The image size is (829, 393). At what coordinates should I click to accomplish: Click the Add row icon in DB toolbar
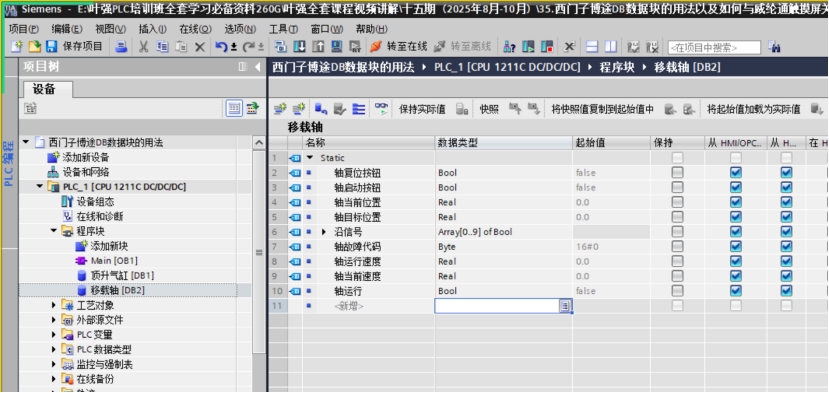tap(299, 109)
